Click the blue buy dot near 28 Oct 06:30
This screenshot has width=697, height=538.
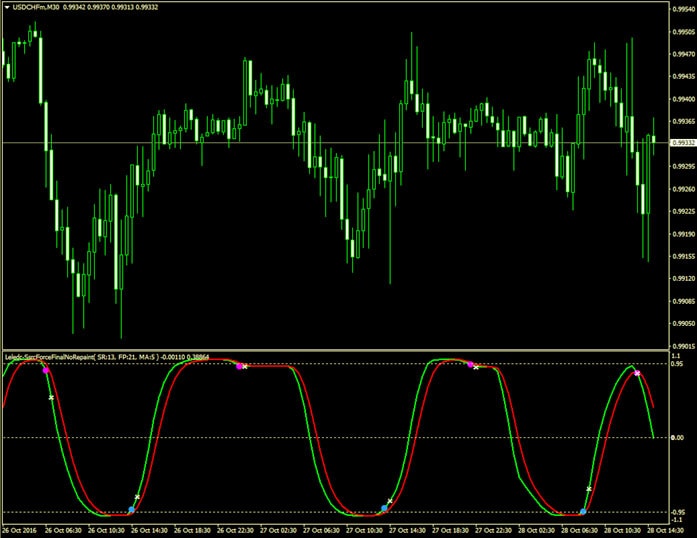point(583,511)
